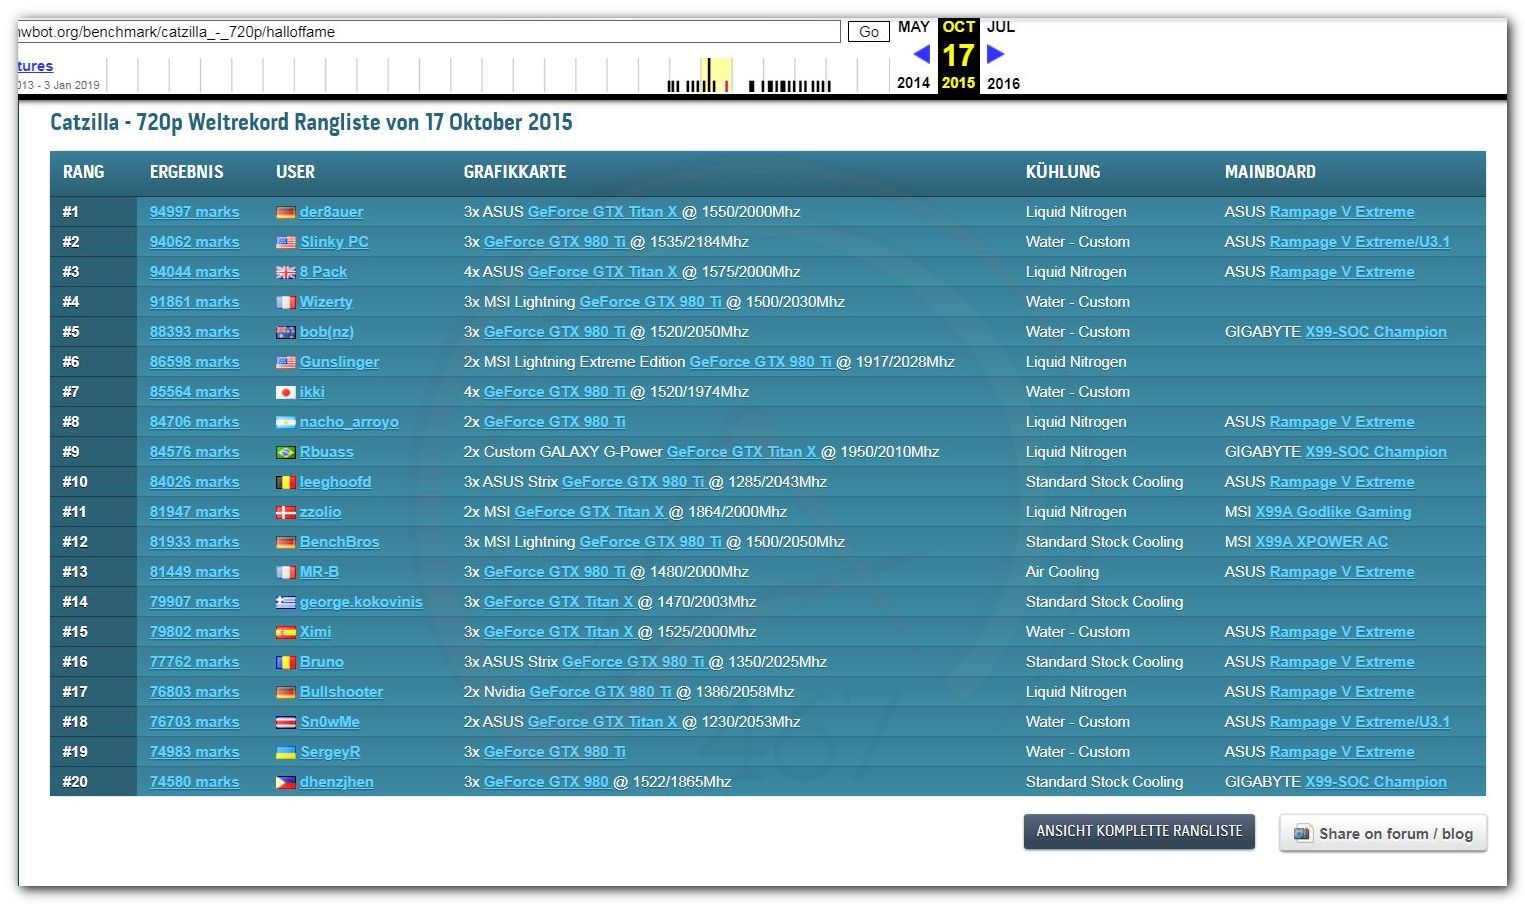Click the Philippine flag beside dhenzjhen
1525x904 pixels.
(286, 782)
